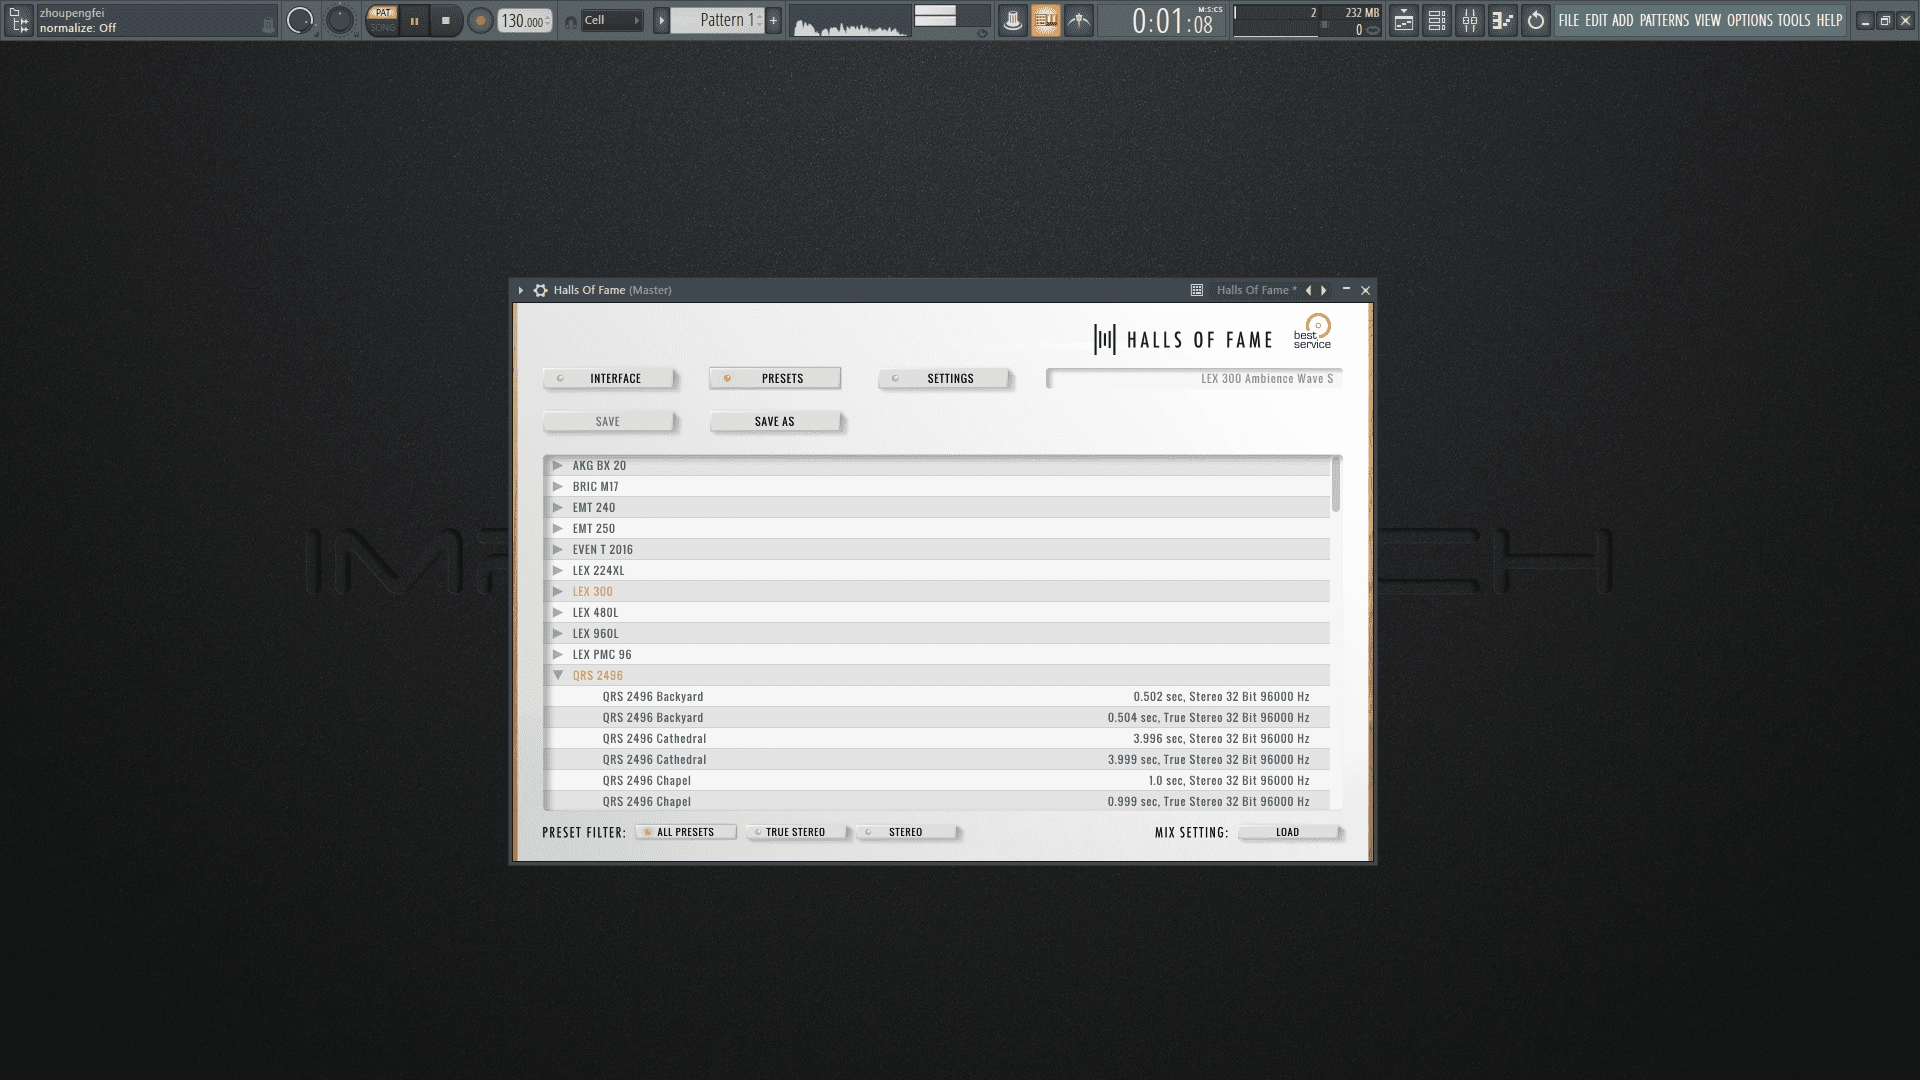The height and width of the screenshot is (1080, 1920).
Task: Click the SAVE AS button
Action: (x=775, y=422)
